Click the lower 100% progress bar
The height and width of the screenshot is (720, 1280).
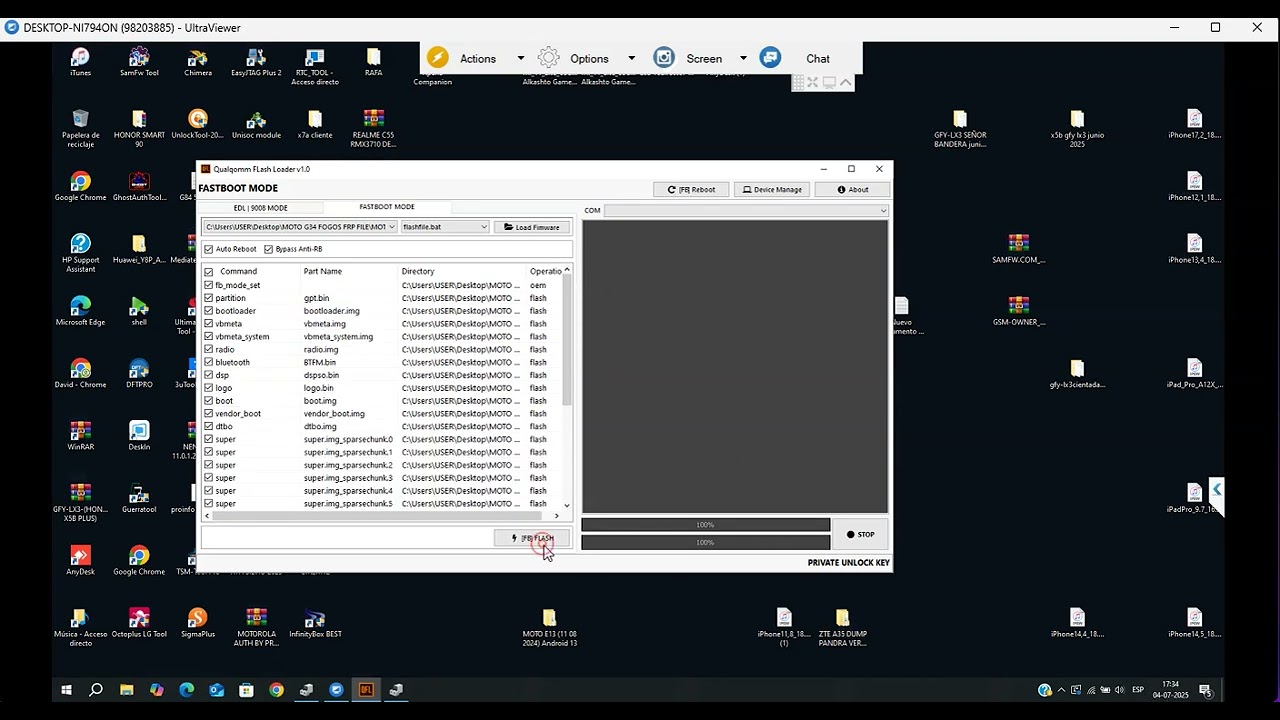705,543
